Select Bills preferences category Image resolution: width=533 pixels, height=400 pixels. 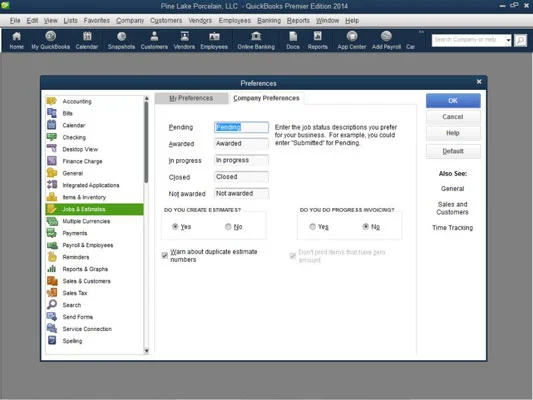click(94, 113)
